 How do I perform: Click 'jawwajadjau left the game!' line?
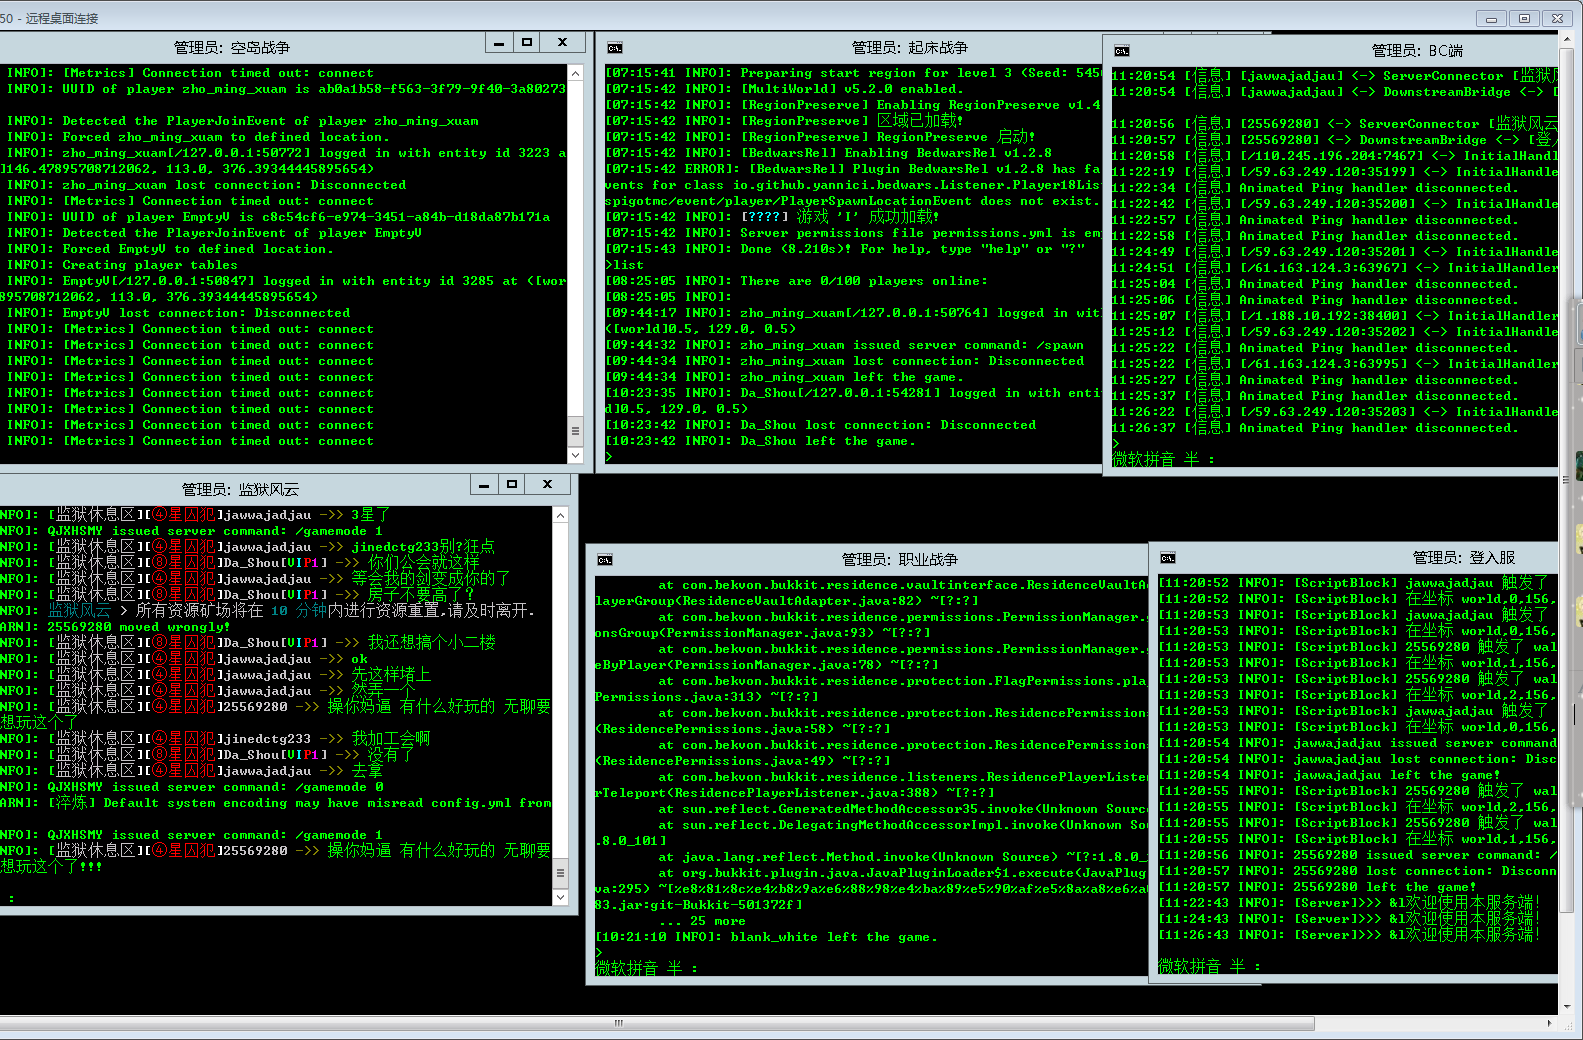1330,775
